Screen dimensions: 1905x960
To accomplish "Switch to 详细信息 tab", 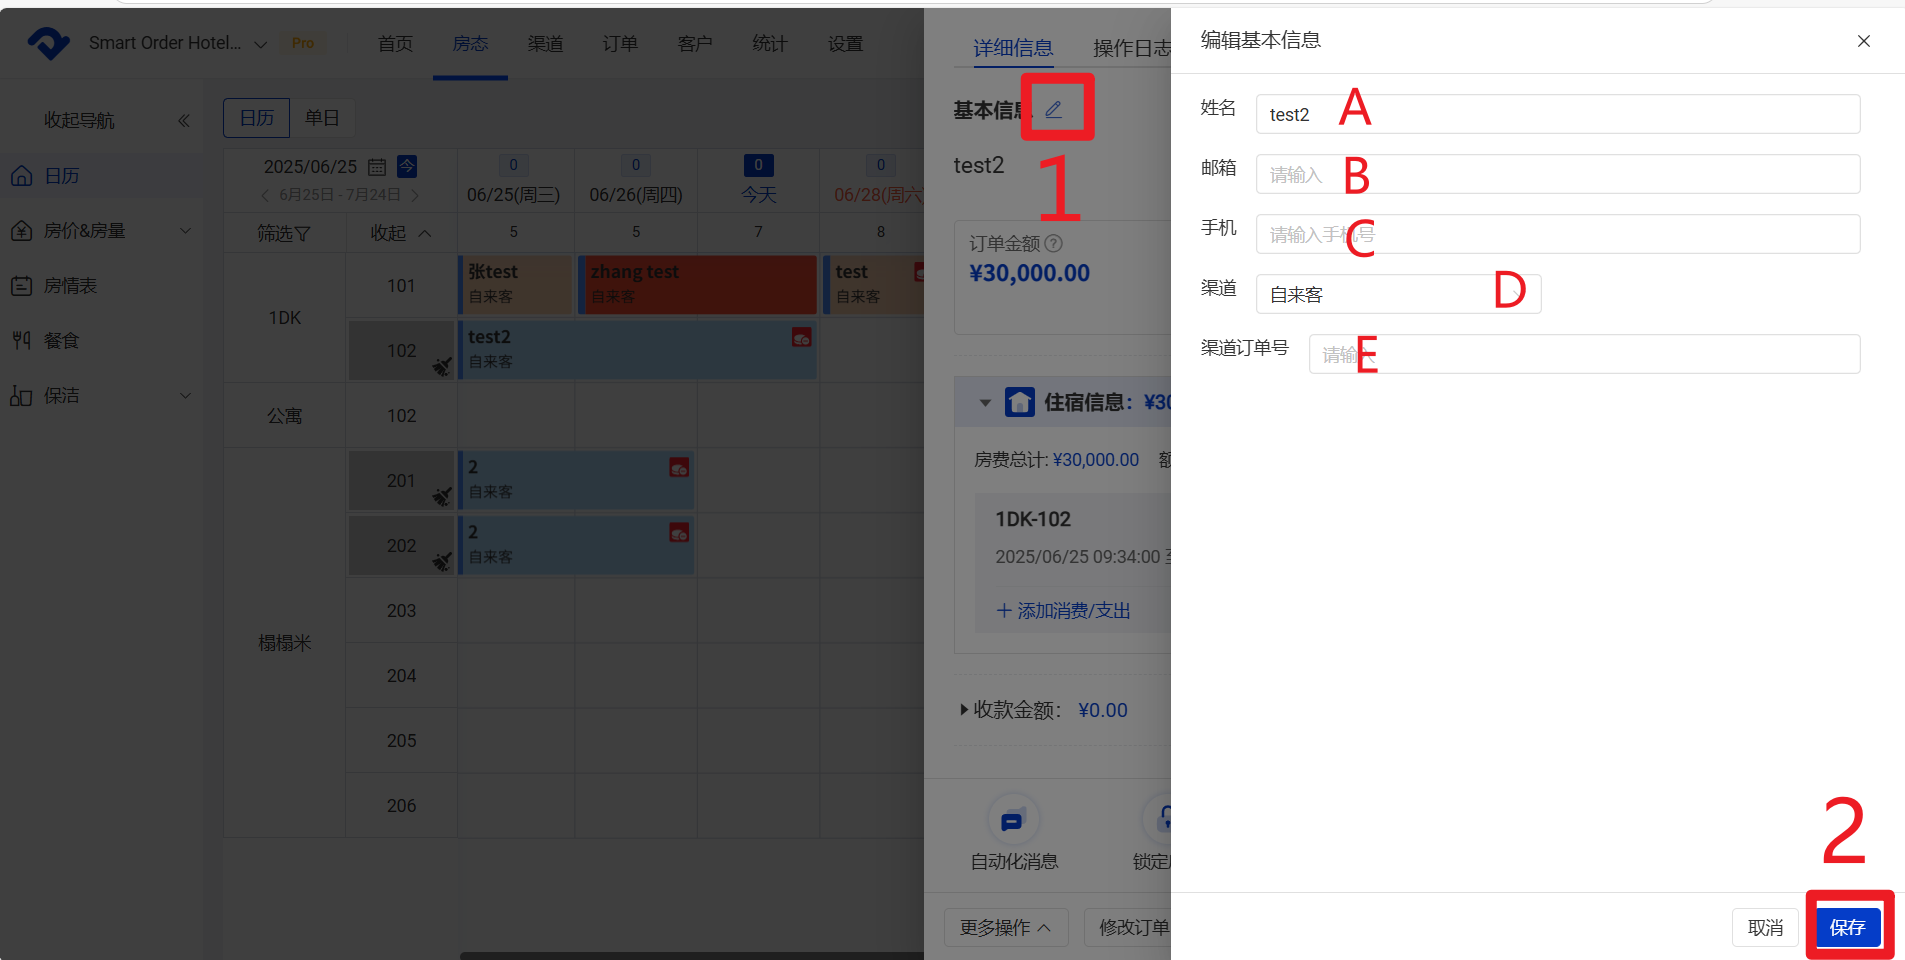I will click(1013, 48).
